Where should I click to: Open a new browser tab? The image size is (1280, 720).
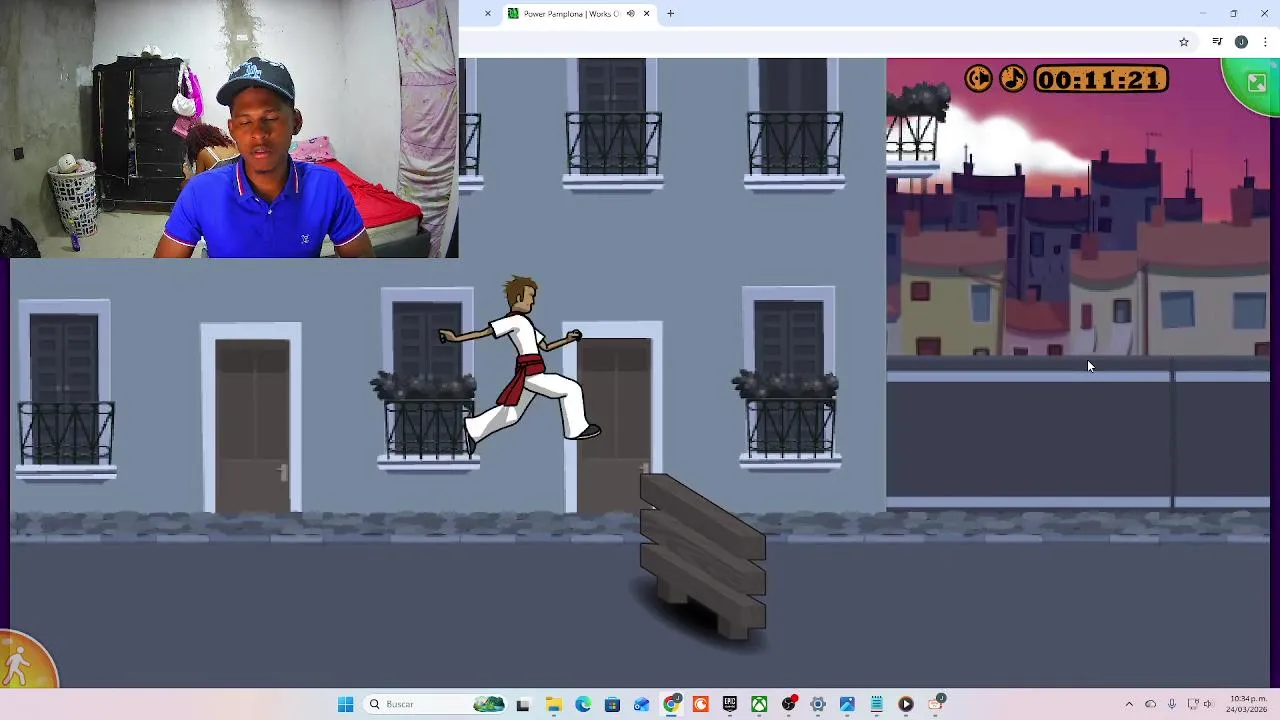click(x=670, y=14)
